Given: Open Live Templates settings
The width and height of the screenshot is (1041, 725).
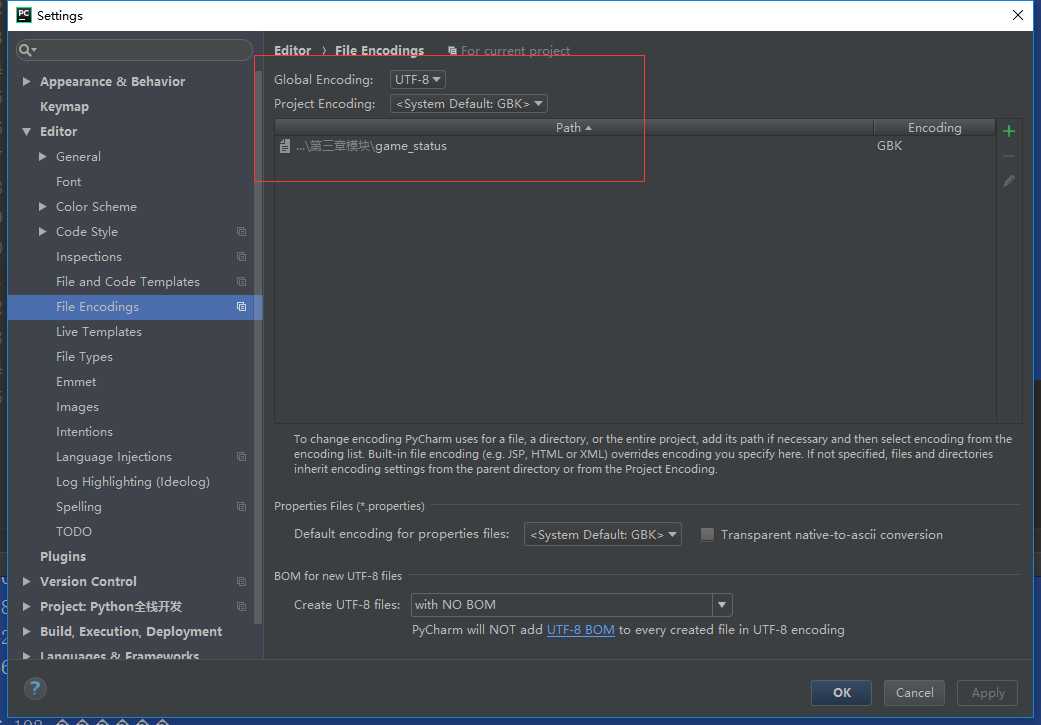Looking at the screenshot, I should tap(99, 332).
